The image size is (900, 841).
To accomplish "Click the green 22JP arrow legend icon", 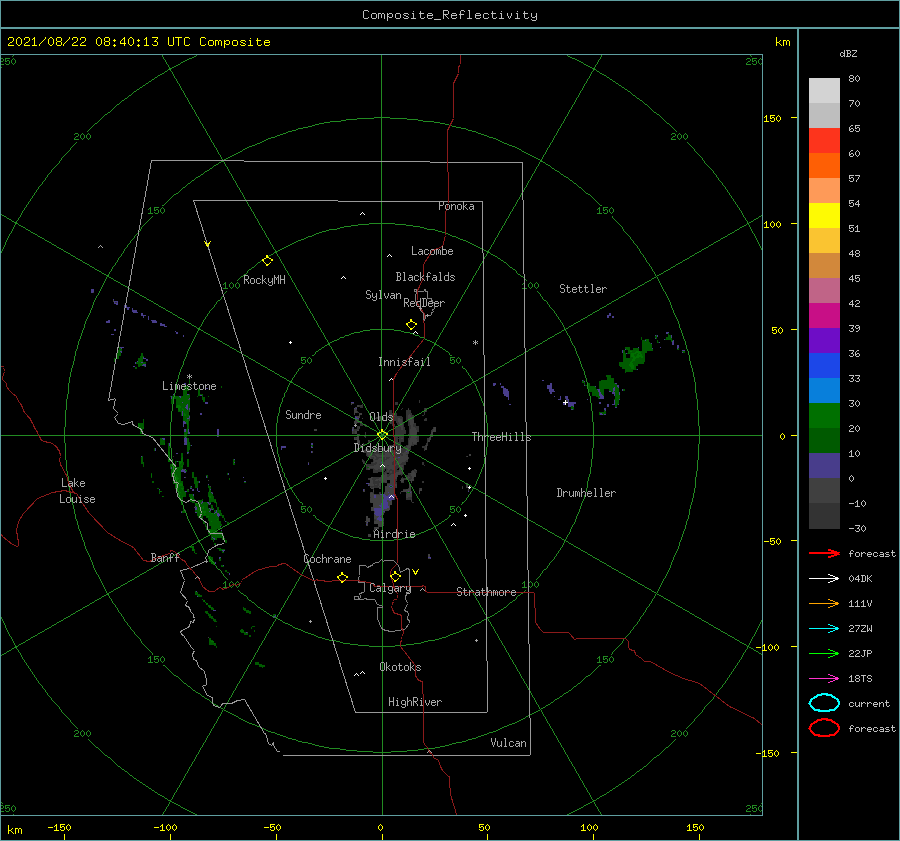I will click(824, 653).
